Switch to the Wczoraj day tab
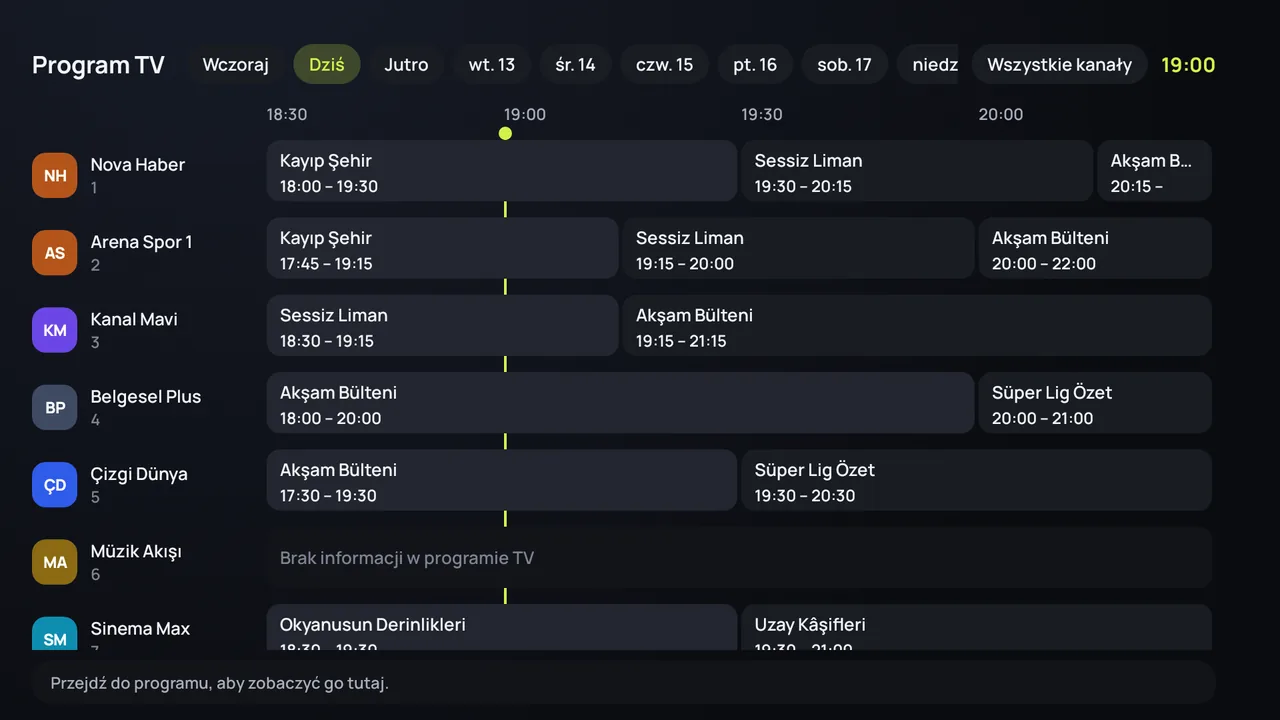 coord(236,65)
